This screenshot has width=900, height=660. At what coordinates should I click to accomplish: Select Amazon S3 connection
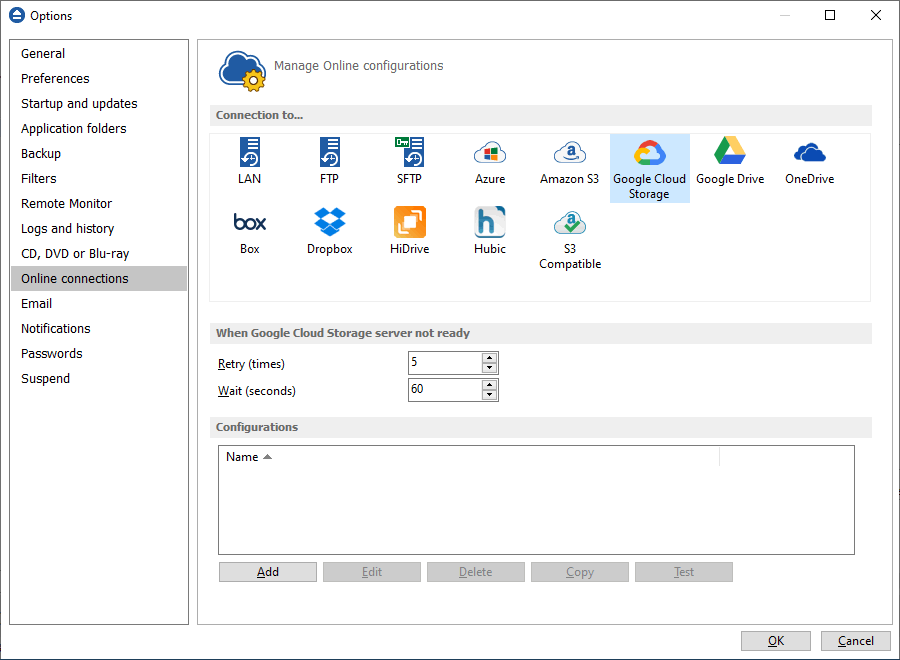click(x=569, y=161)
